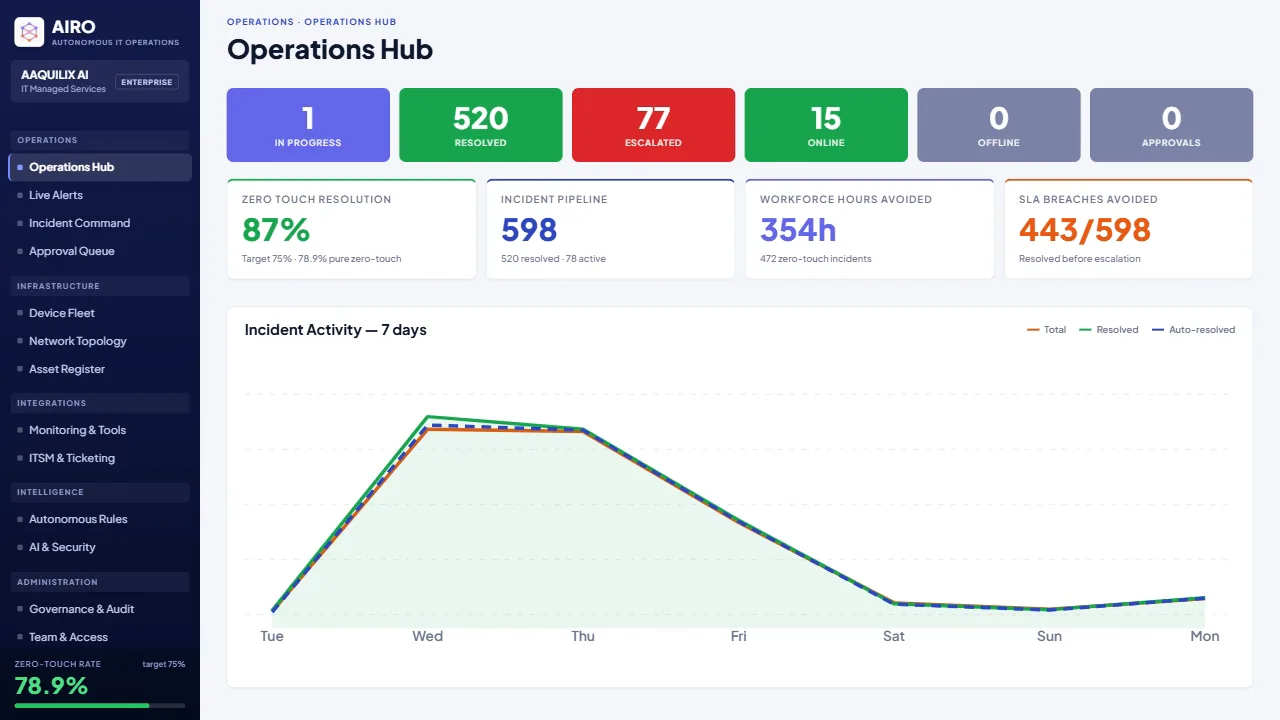Viewport: 1280px width, 720px height.
Task: Click the SLA Breaches Avoided card
Action: click(x=1128, y=229)
